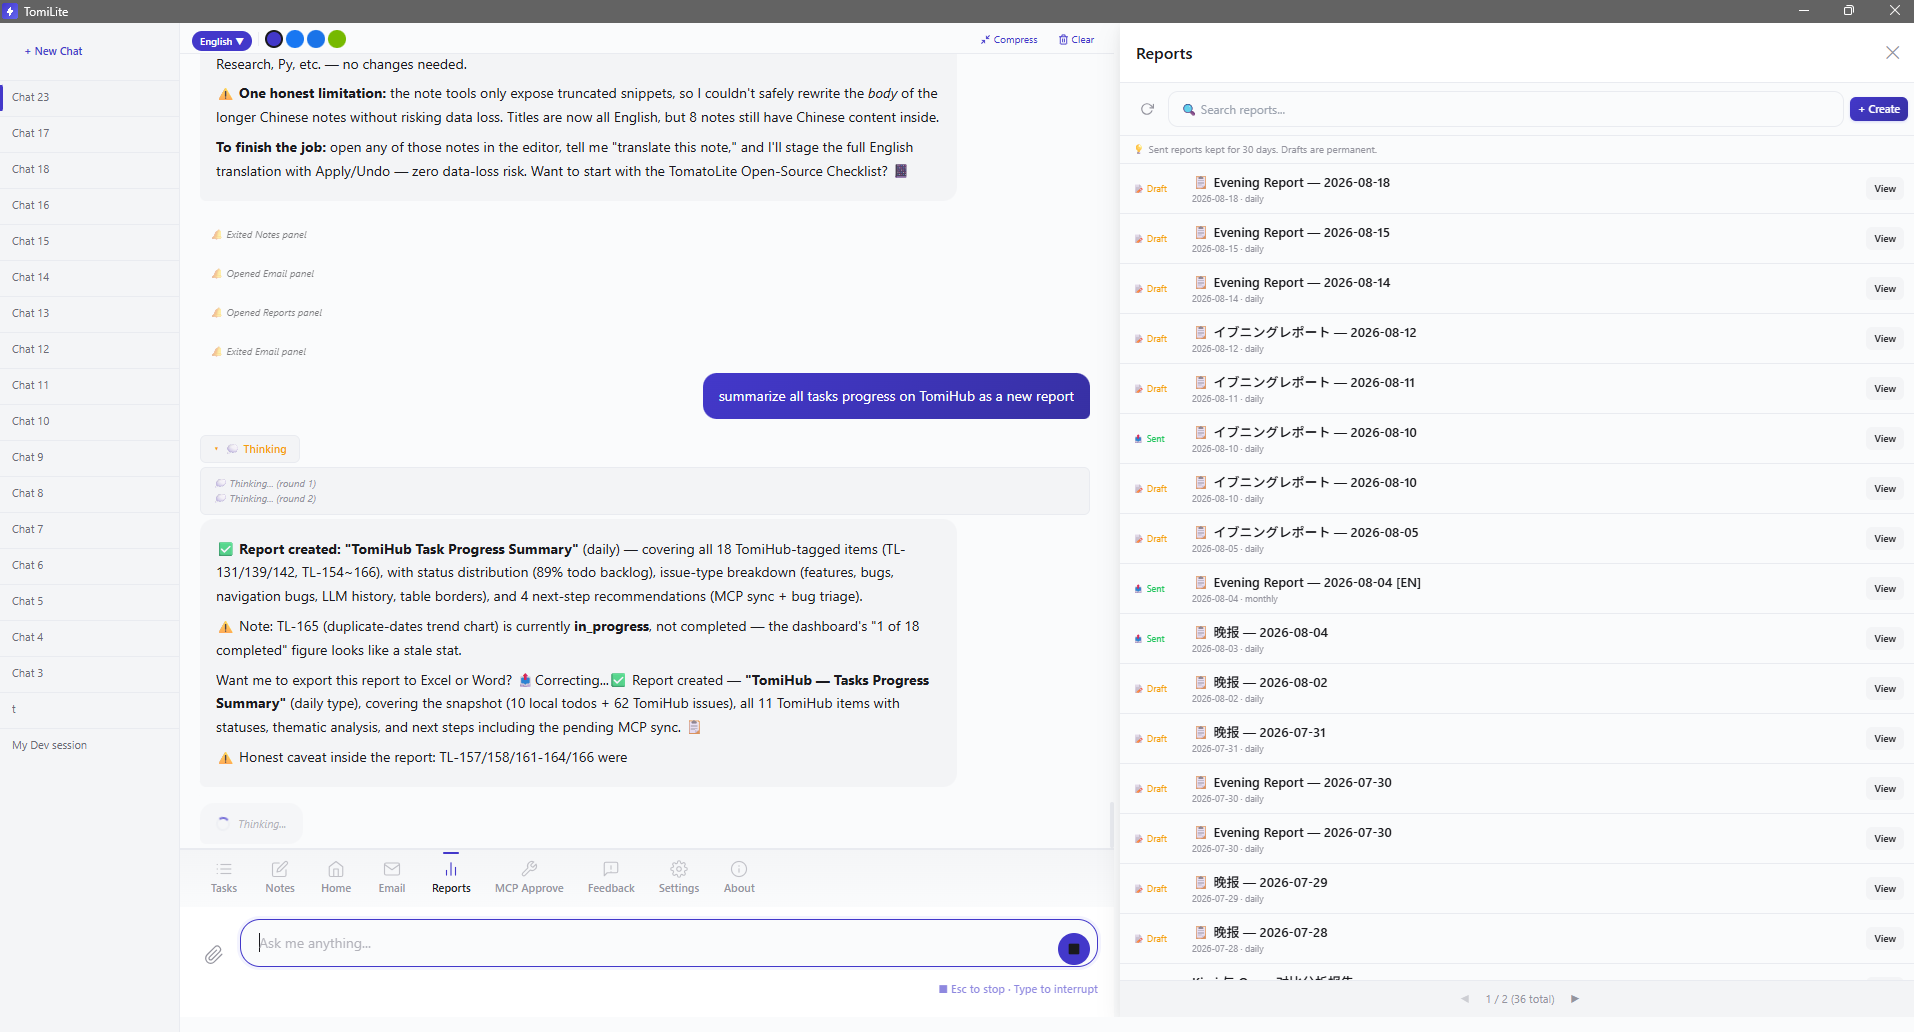View the イブニングレポート — 2026-08-11 report
The height and width of the screenshot is (1032, 1914).
point(1884,389)
